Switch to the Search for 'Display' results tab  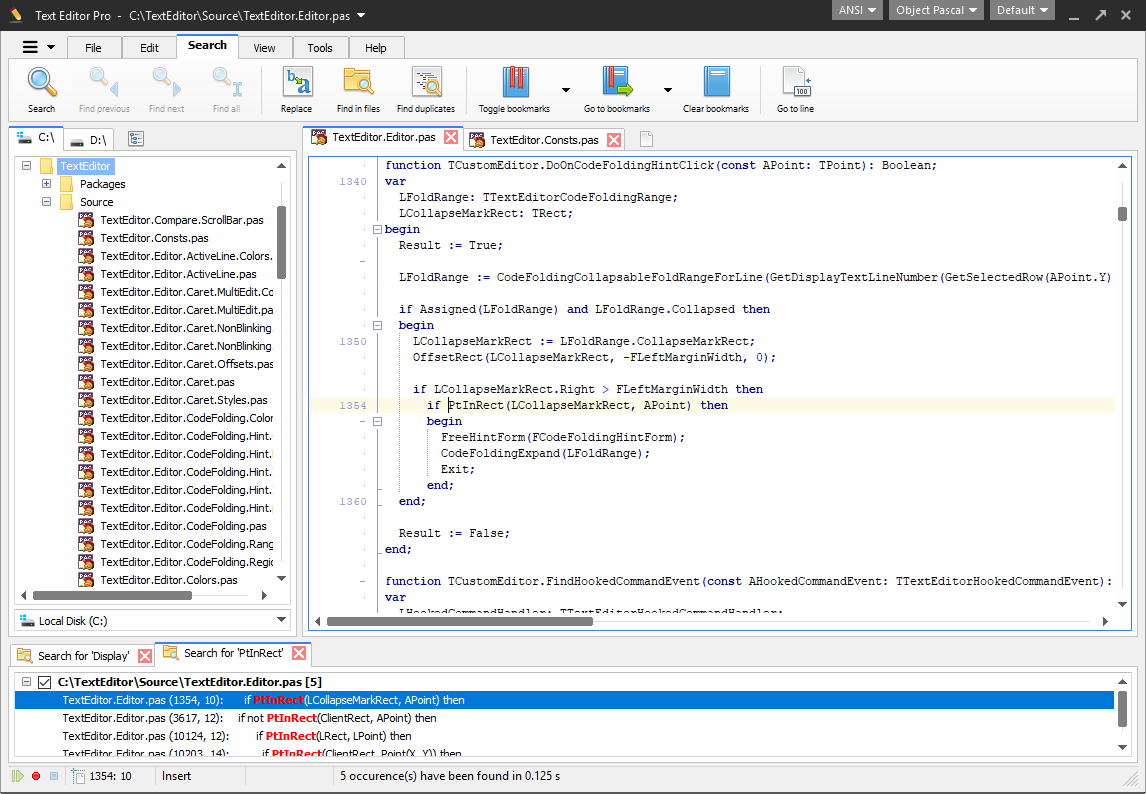[83, 656]
